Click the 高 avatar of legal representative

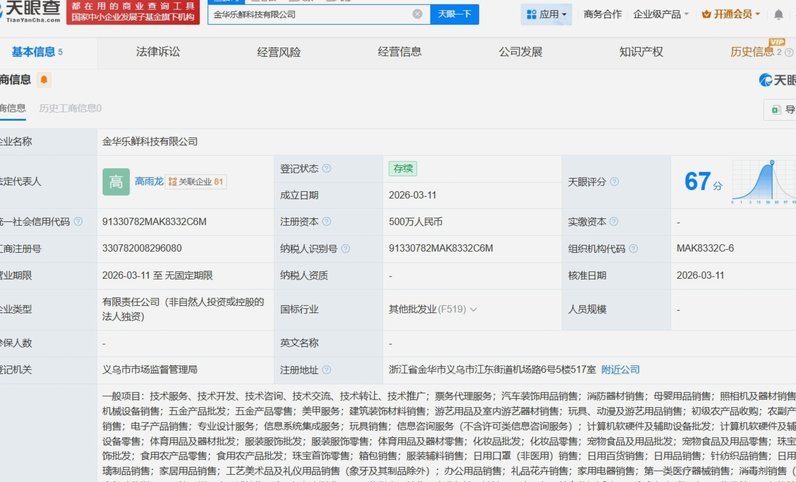(x=116, y=182)
